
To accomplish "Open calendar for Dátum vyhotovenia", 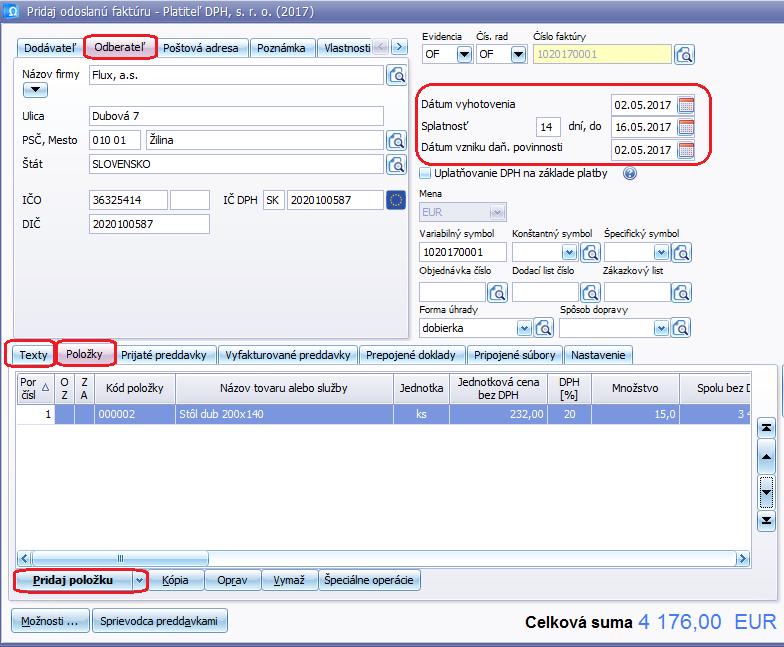I will tap(686, 105).
